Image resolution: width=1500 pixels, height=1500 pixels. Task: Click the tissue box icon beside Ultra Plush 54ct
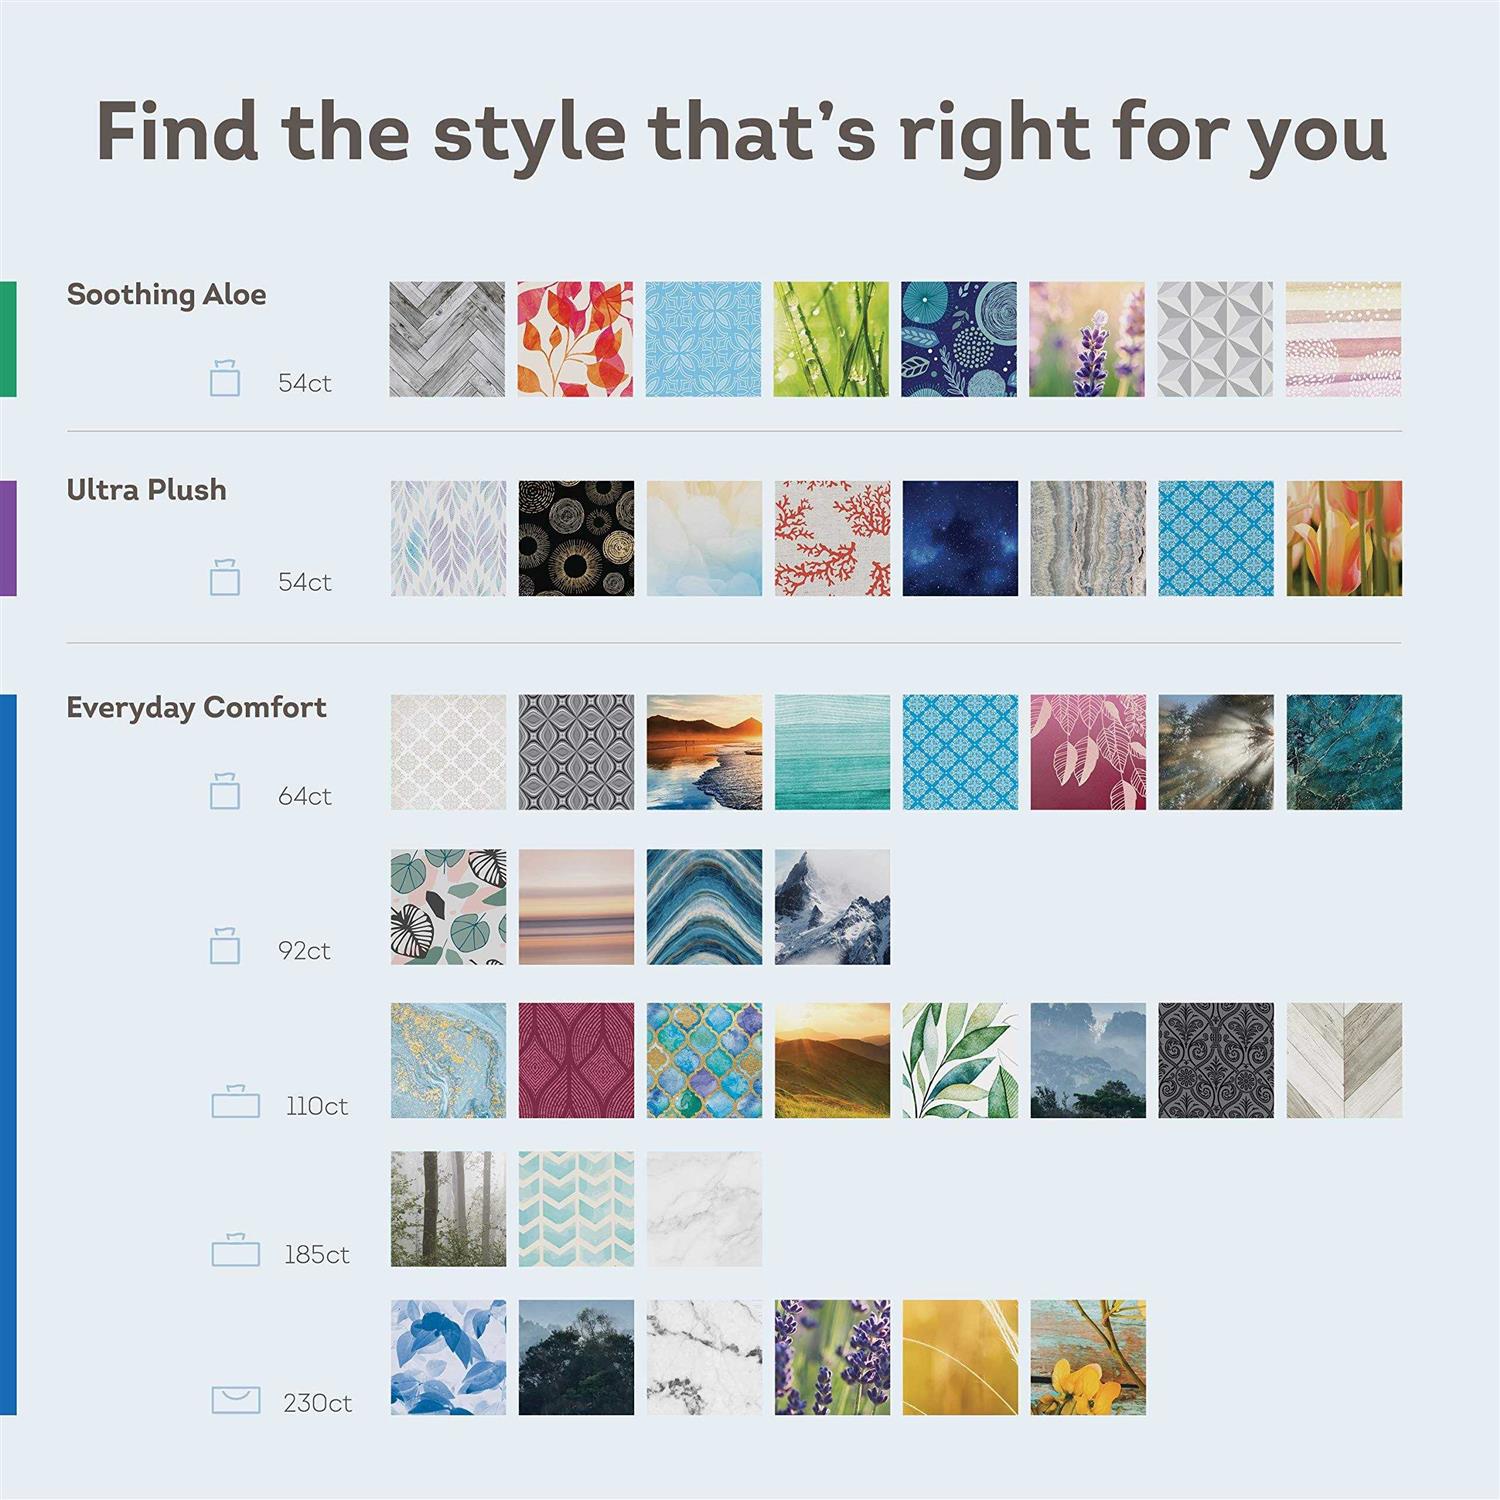coord(225,578)
